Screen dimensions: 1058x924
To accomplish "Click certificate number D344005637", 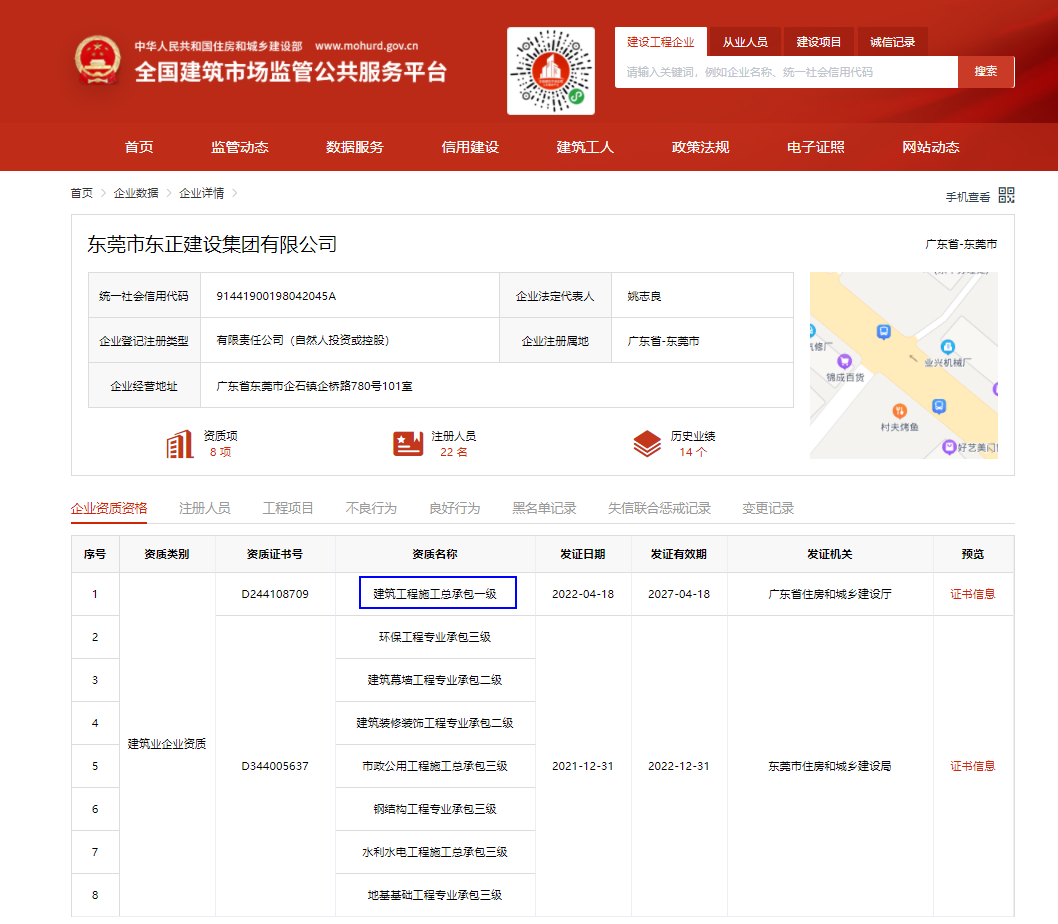I will click(x=275, y=766).
